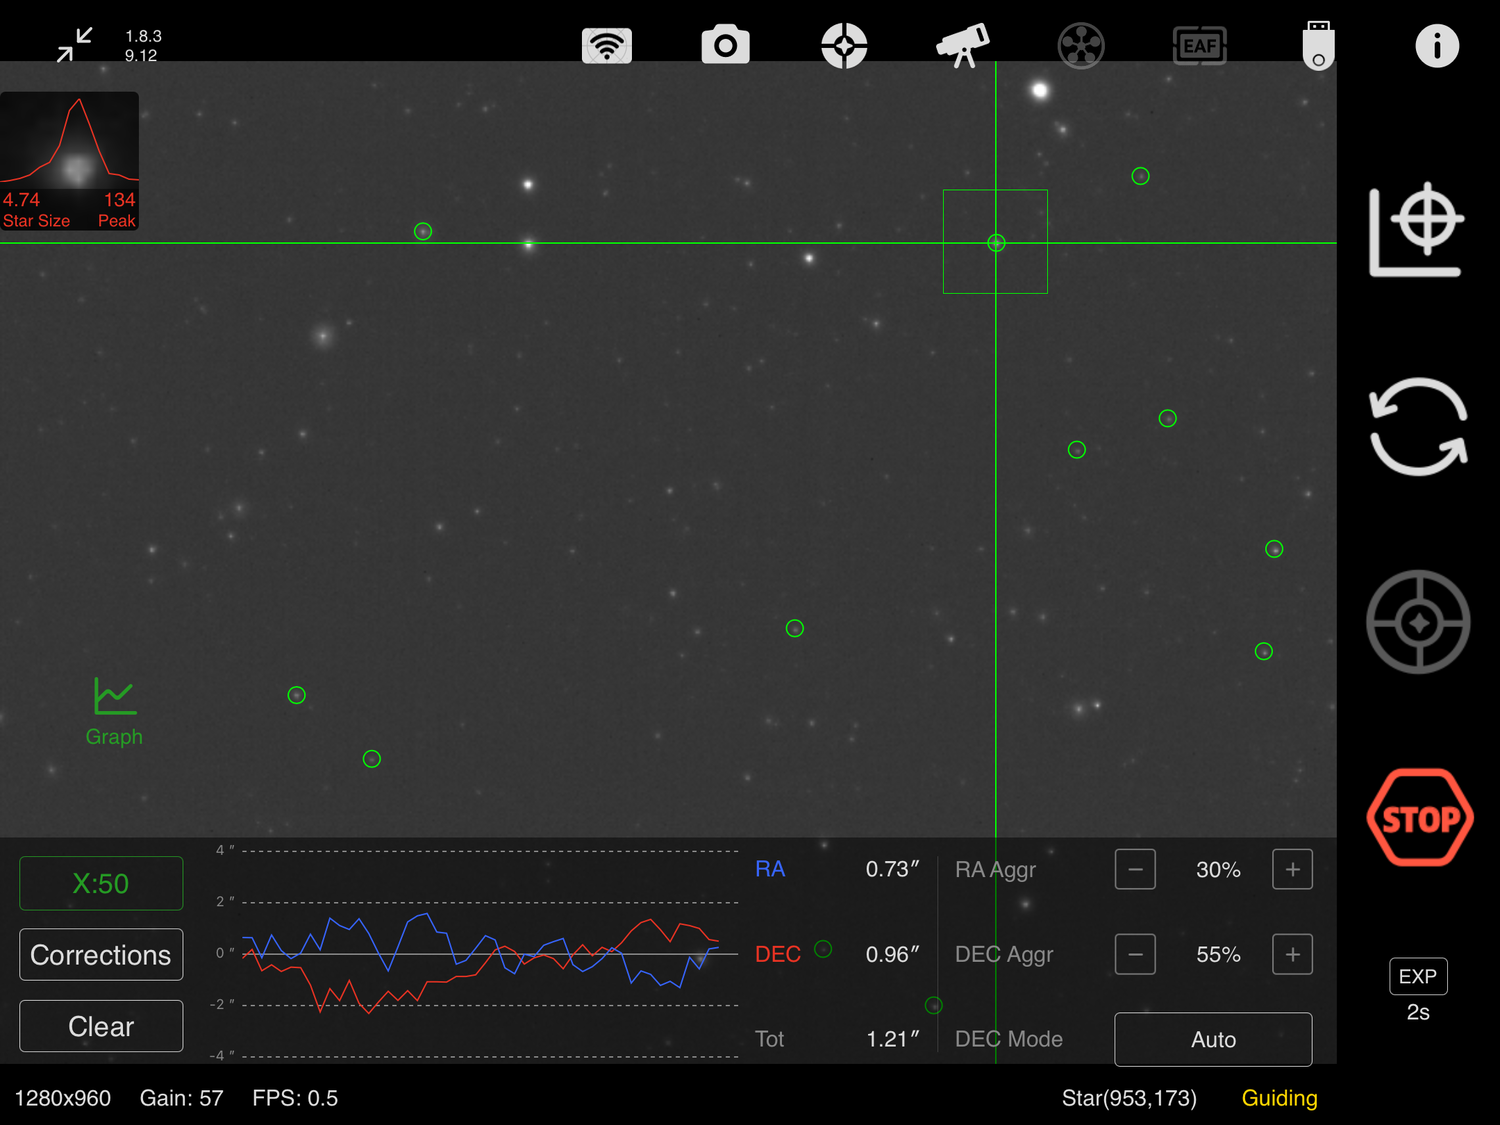Tap the DEC label
The height and width of the screenshot is (1125, 1500).
tap(778, 954)
